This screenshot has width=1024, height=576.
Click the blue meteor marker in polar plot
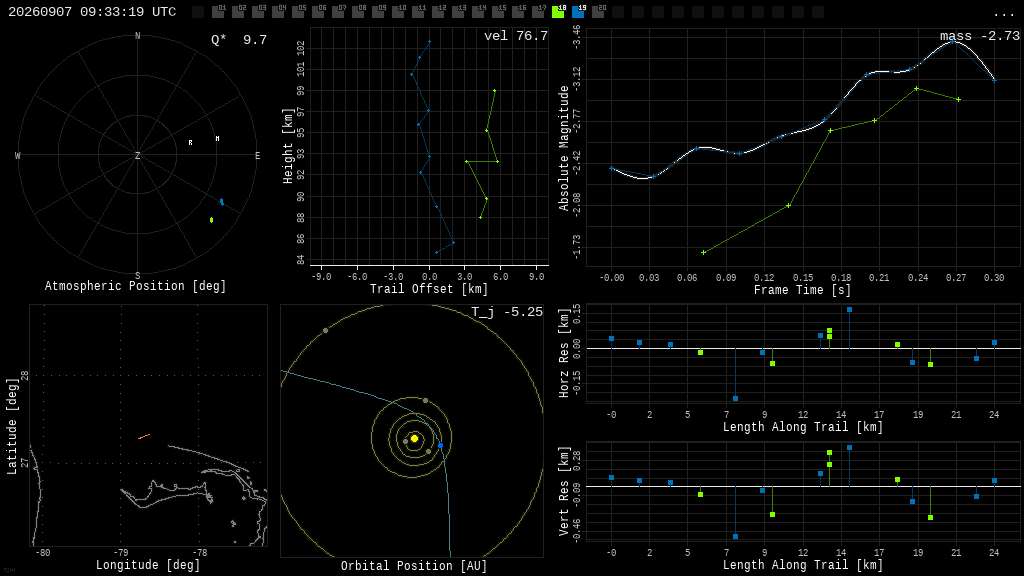click(x=222, y=202)
